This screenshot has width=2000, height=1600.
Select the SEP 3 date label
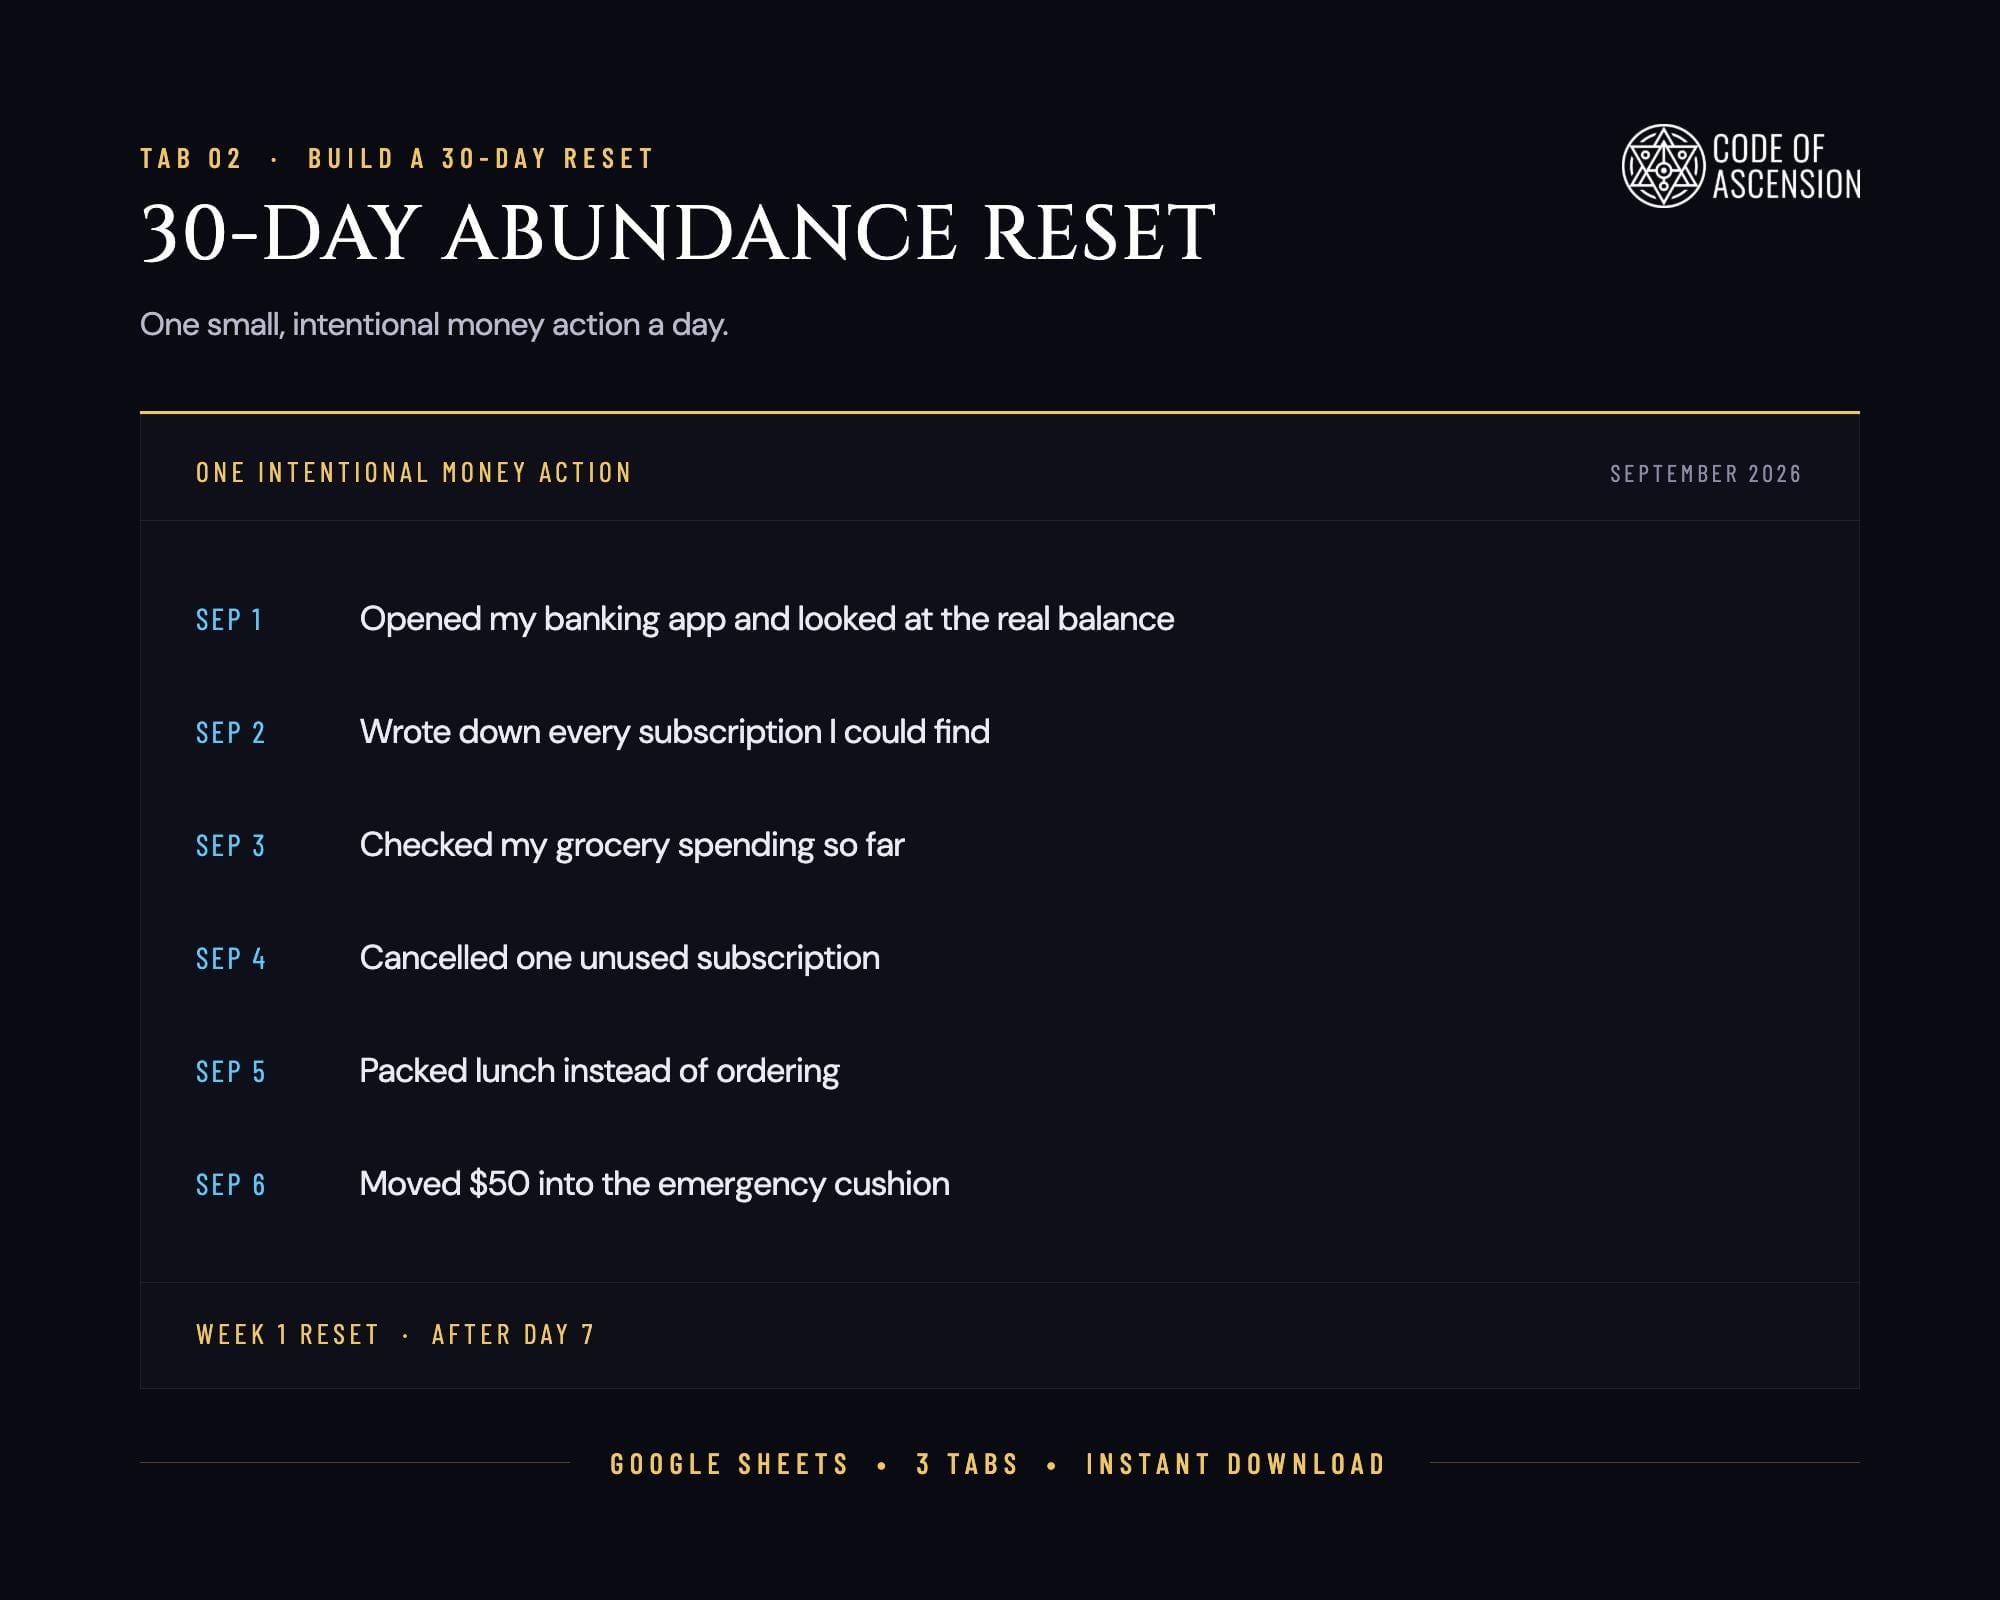tap(230, 846)
